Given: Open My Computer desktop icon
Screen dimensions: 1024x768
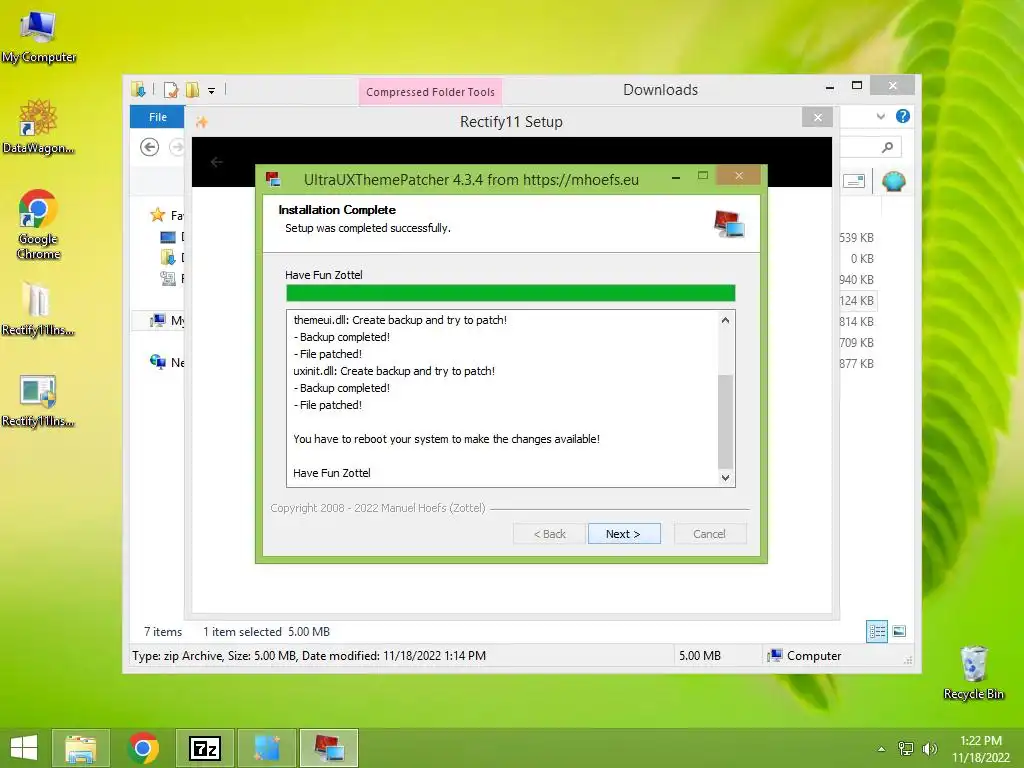Looking at the screenshot, I should coord(38,36).
